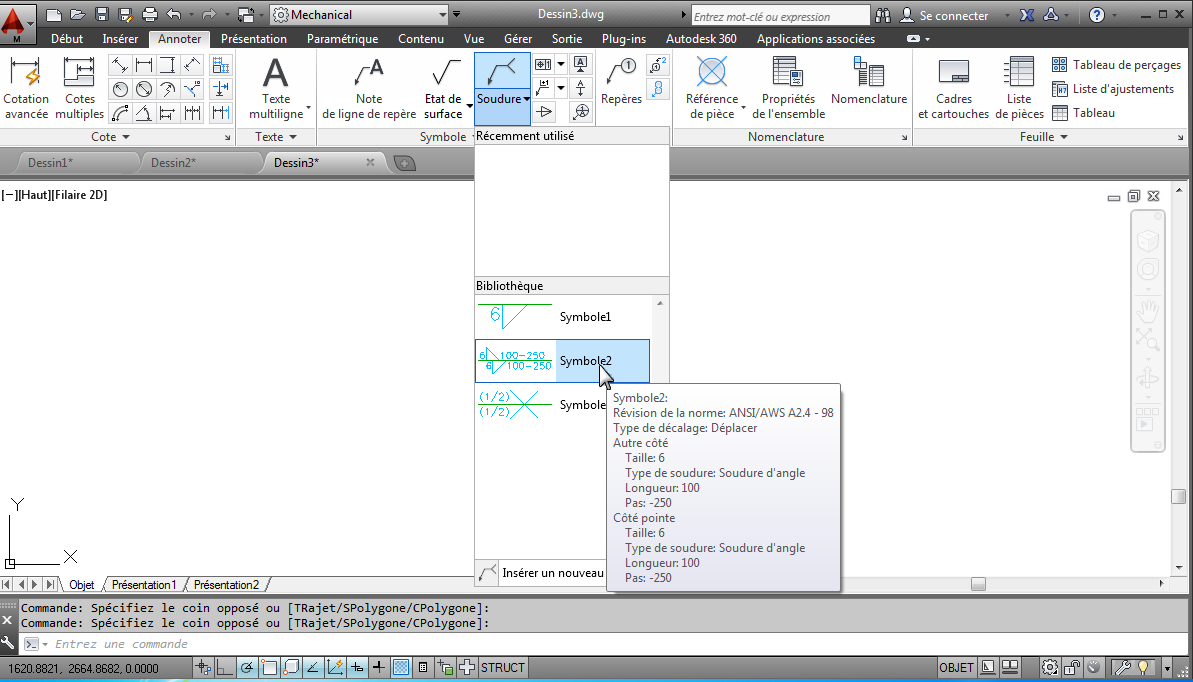Open the Dessin1* drawing tab
The height and width of the screenshot is (682, 1193).
50,163
